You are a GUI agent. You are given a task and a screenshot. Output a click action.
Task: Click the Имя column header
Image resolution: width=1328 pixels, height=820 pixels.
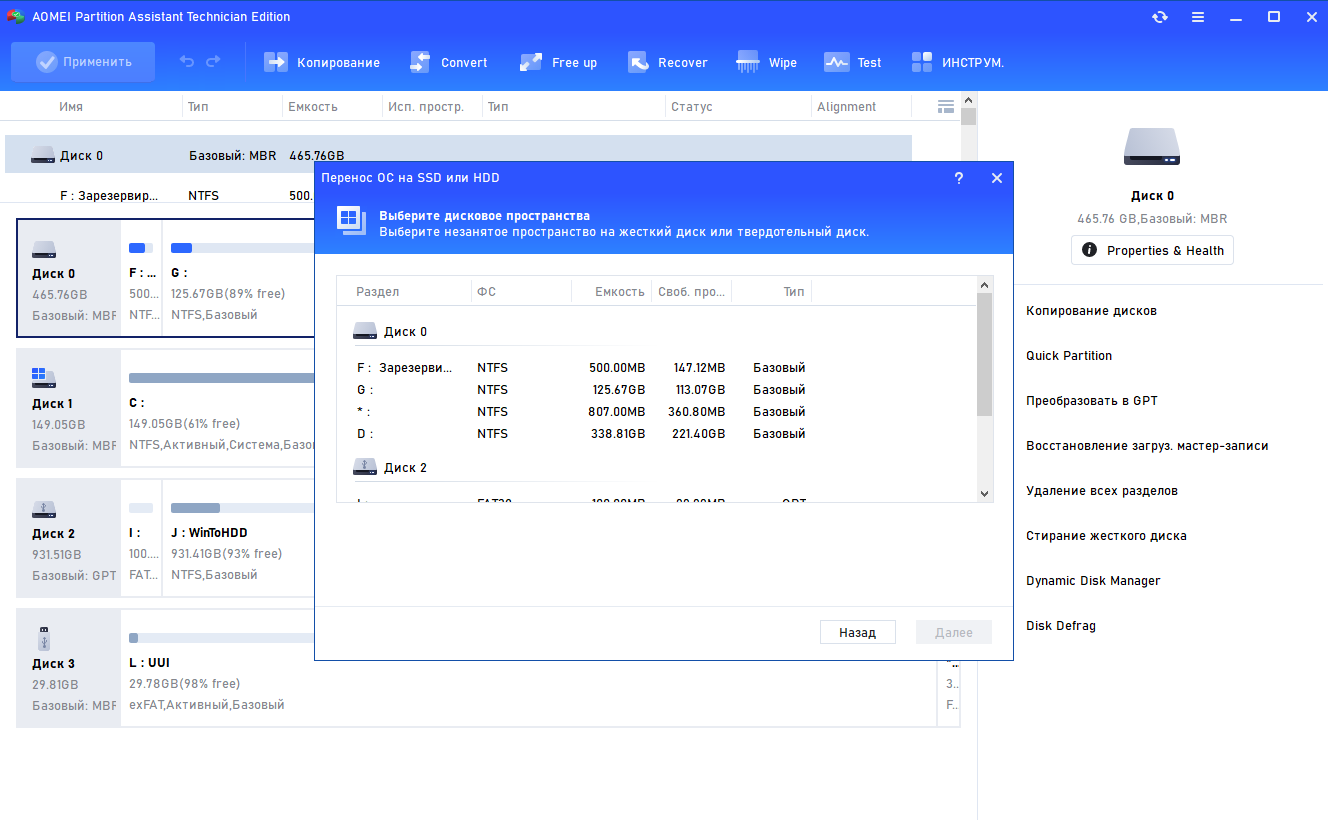(x=71, y=107)
